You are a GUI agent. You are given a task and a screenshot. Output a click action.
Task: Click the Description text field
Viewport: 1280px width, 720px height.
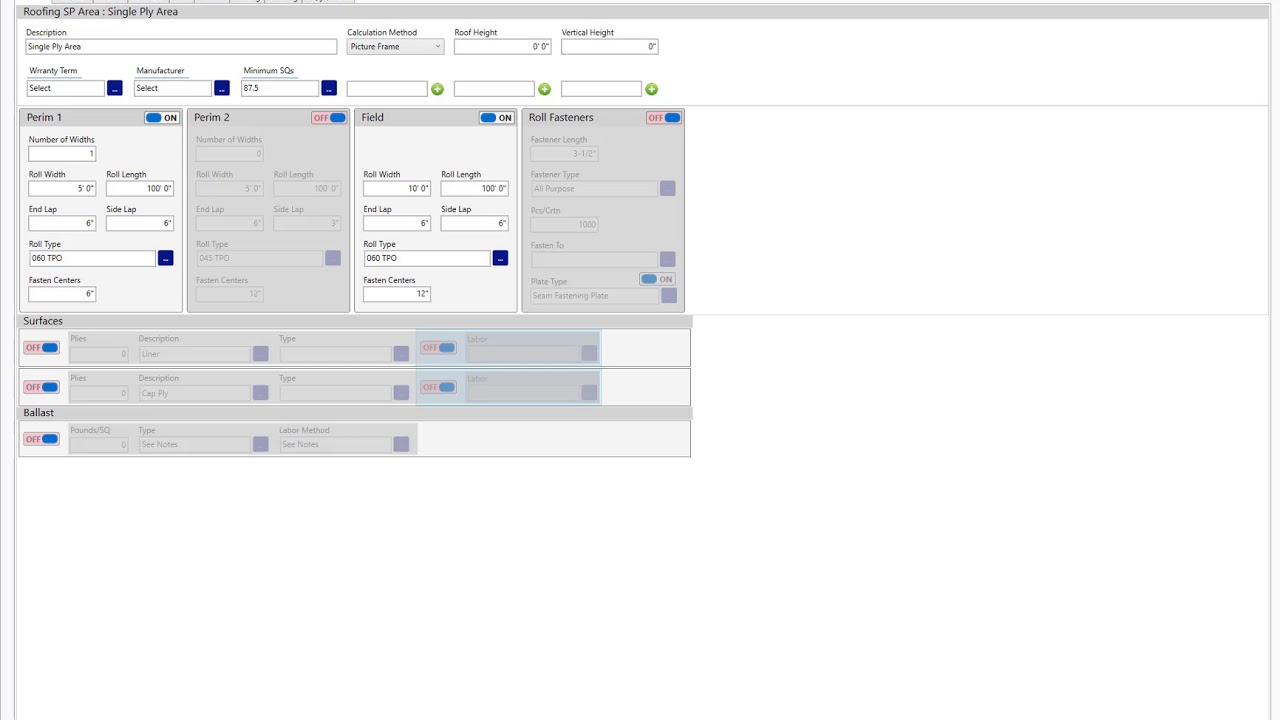coord(181,47)
